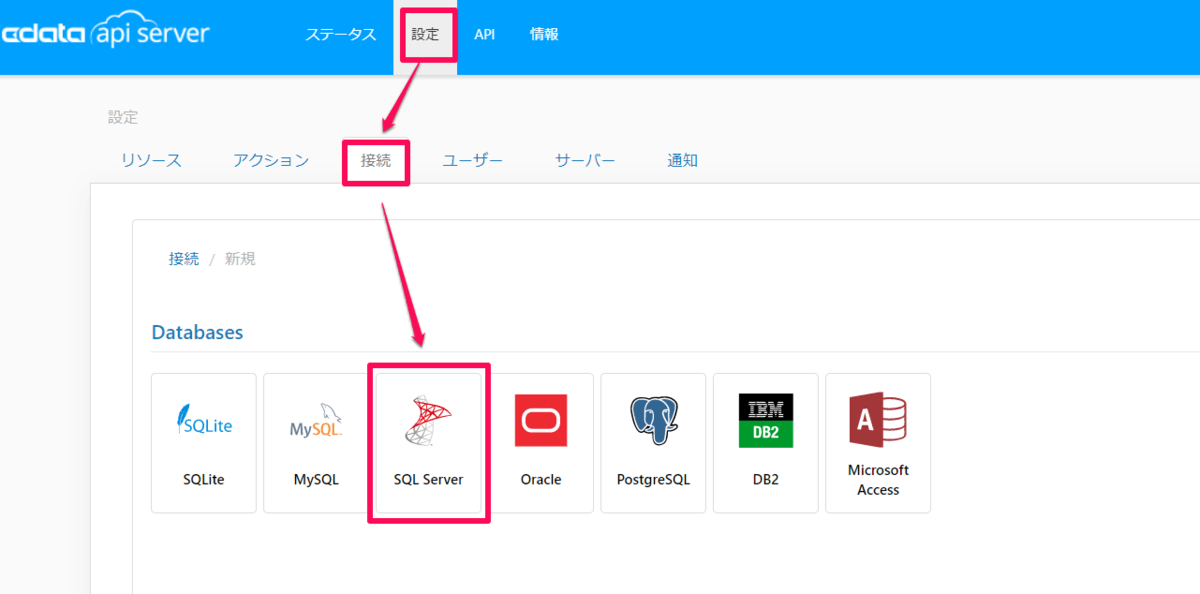Choose the SQL Server connection icon
Screen dimensions: 1200x594
coord(428,420)
